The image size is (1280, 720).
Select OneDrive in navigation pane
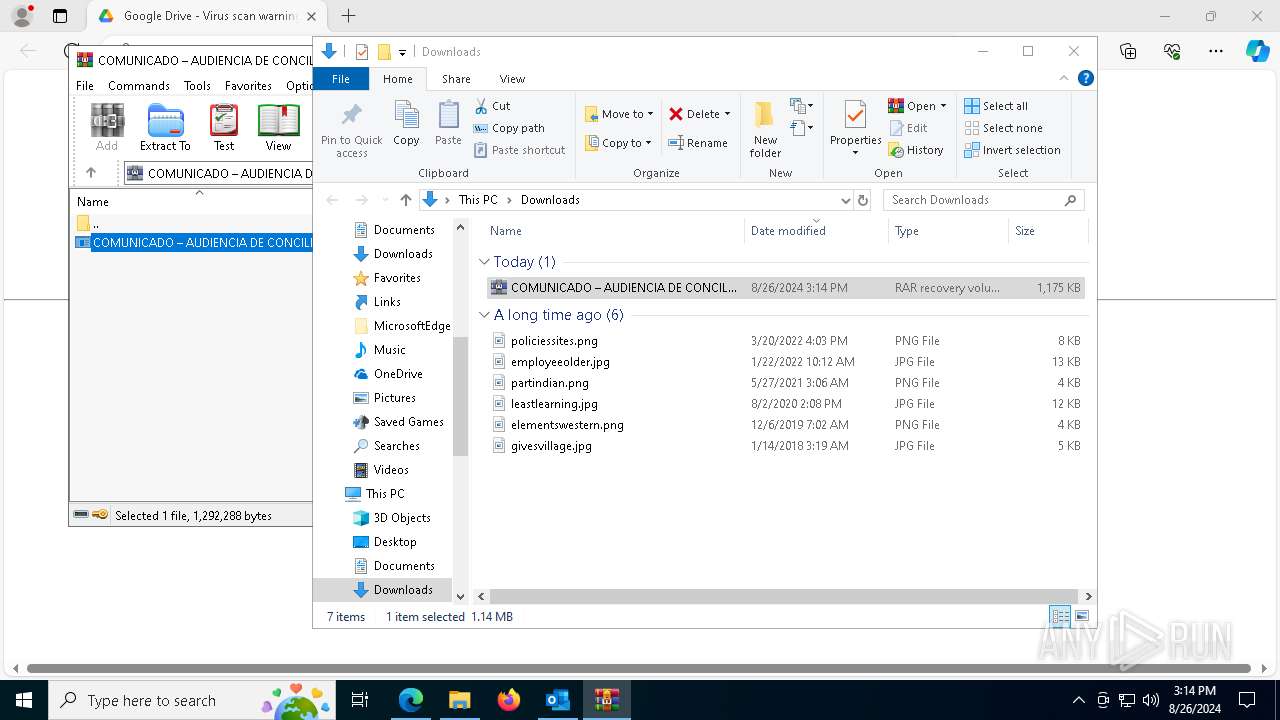(398, 374)
